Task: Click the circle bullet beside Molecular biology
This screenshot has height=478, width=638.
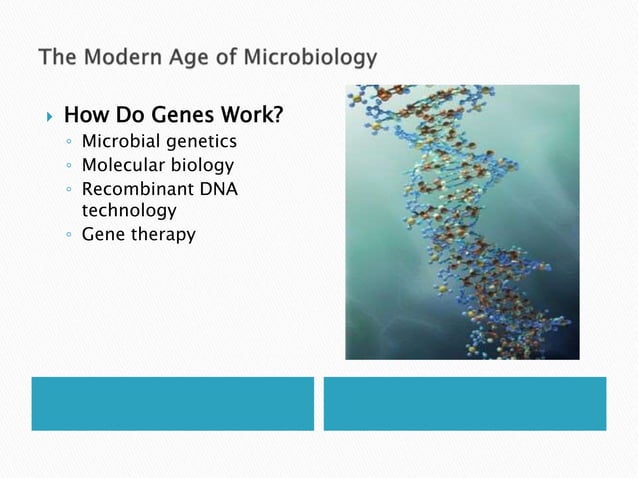Action: (69, 166)
